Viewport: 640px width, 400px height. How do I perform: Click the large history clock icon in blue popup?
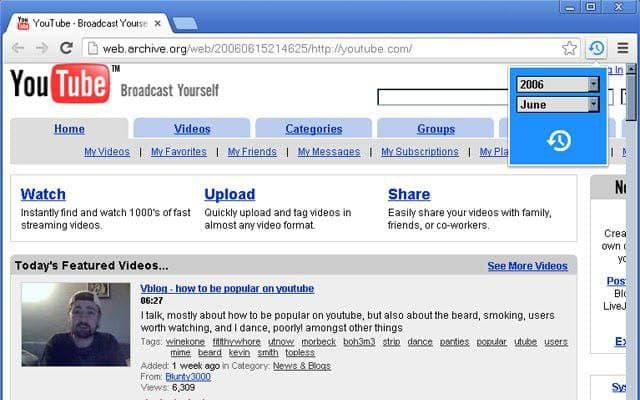pyautogui.click(x=559, y=140)
